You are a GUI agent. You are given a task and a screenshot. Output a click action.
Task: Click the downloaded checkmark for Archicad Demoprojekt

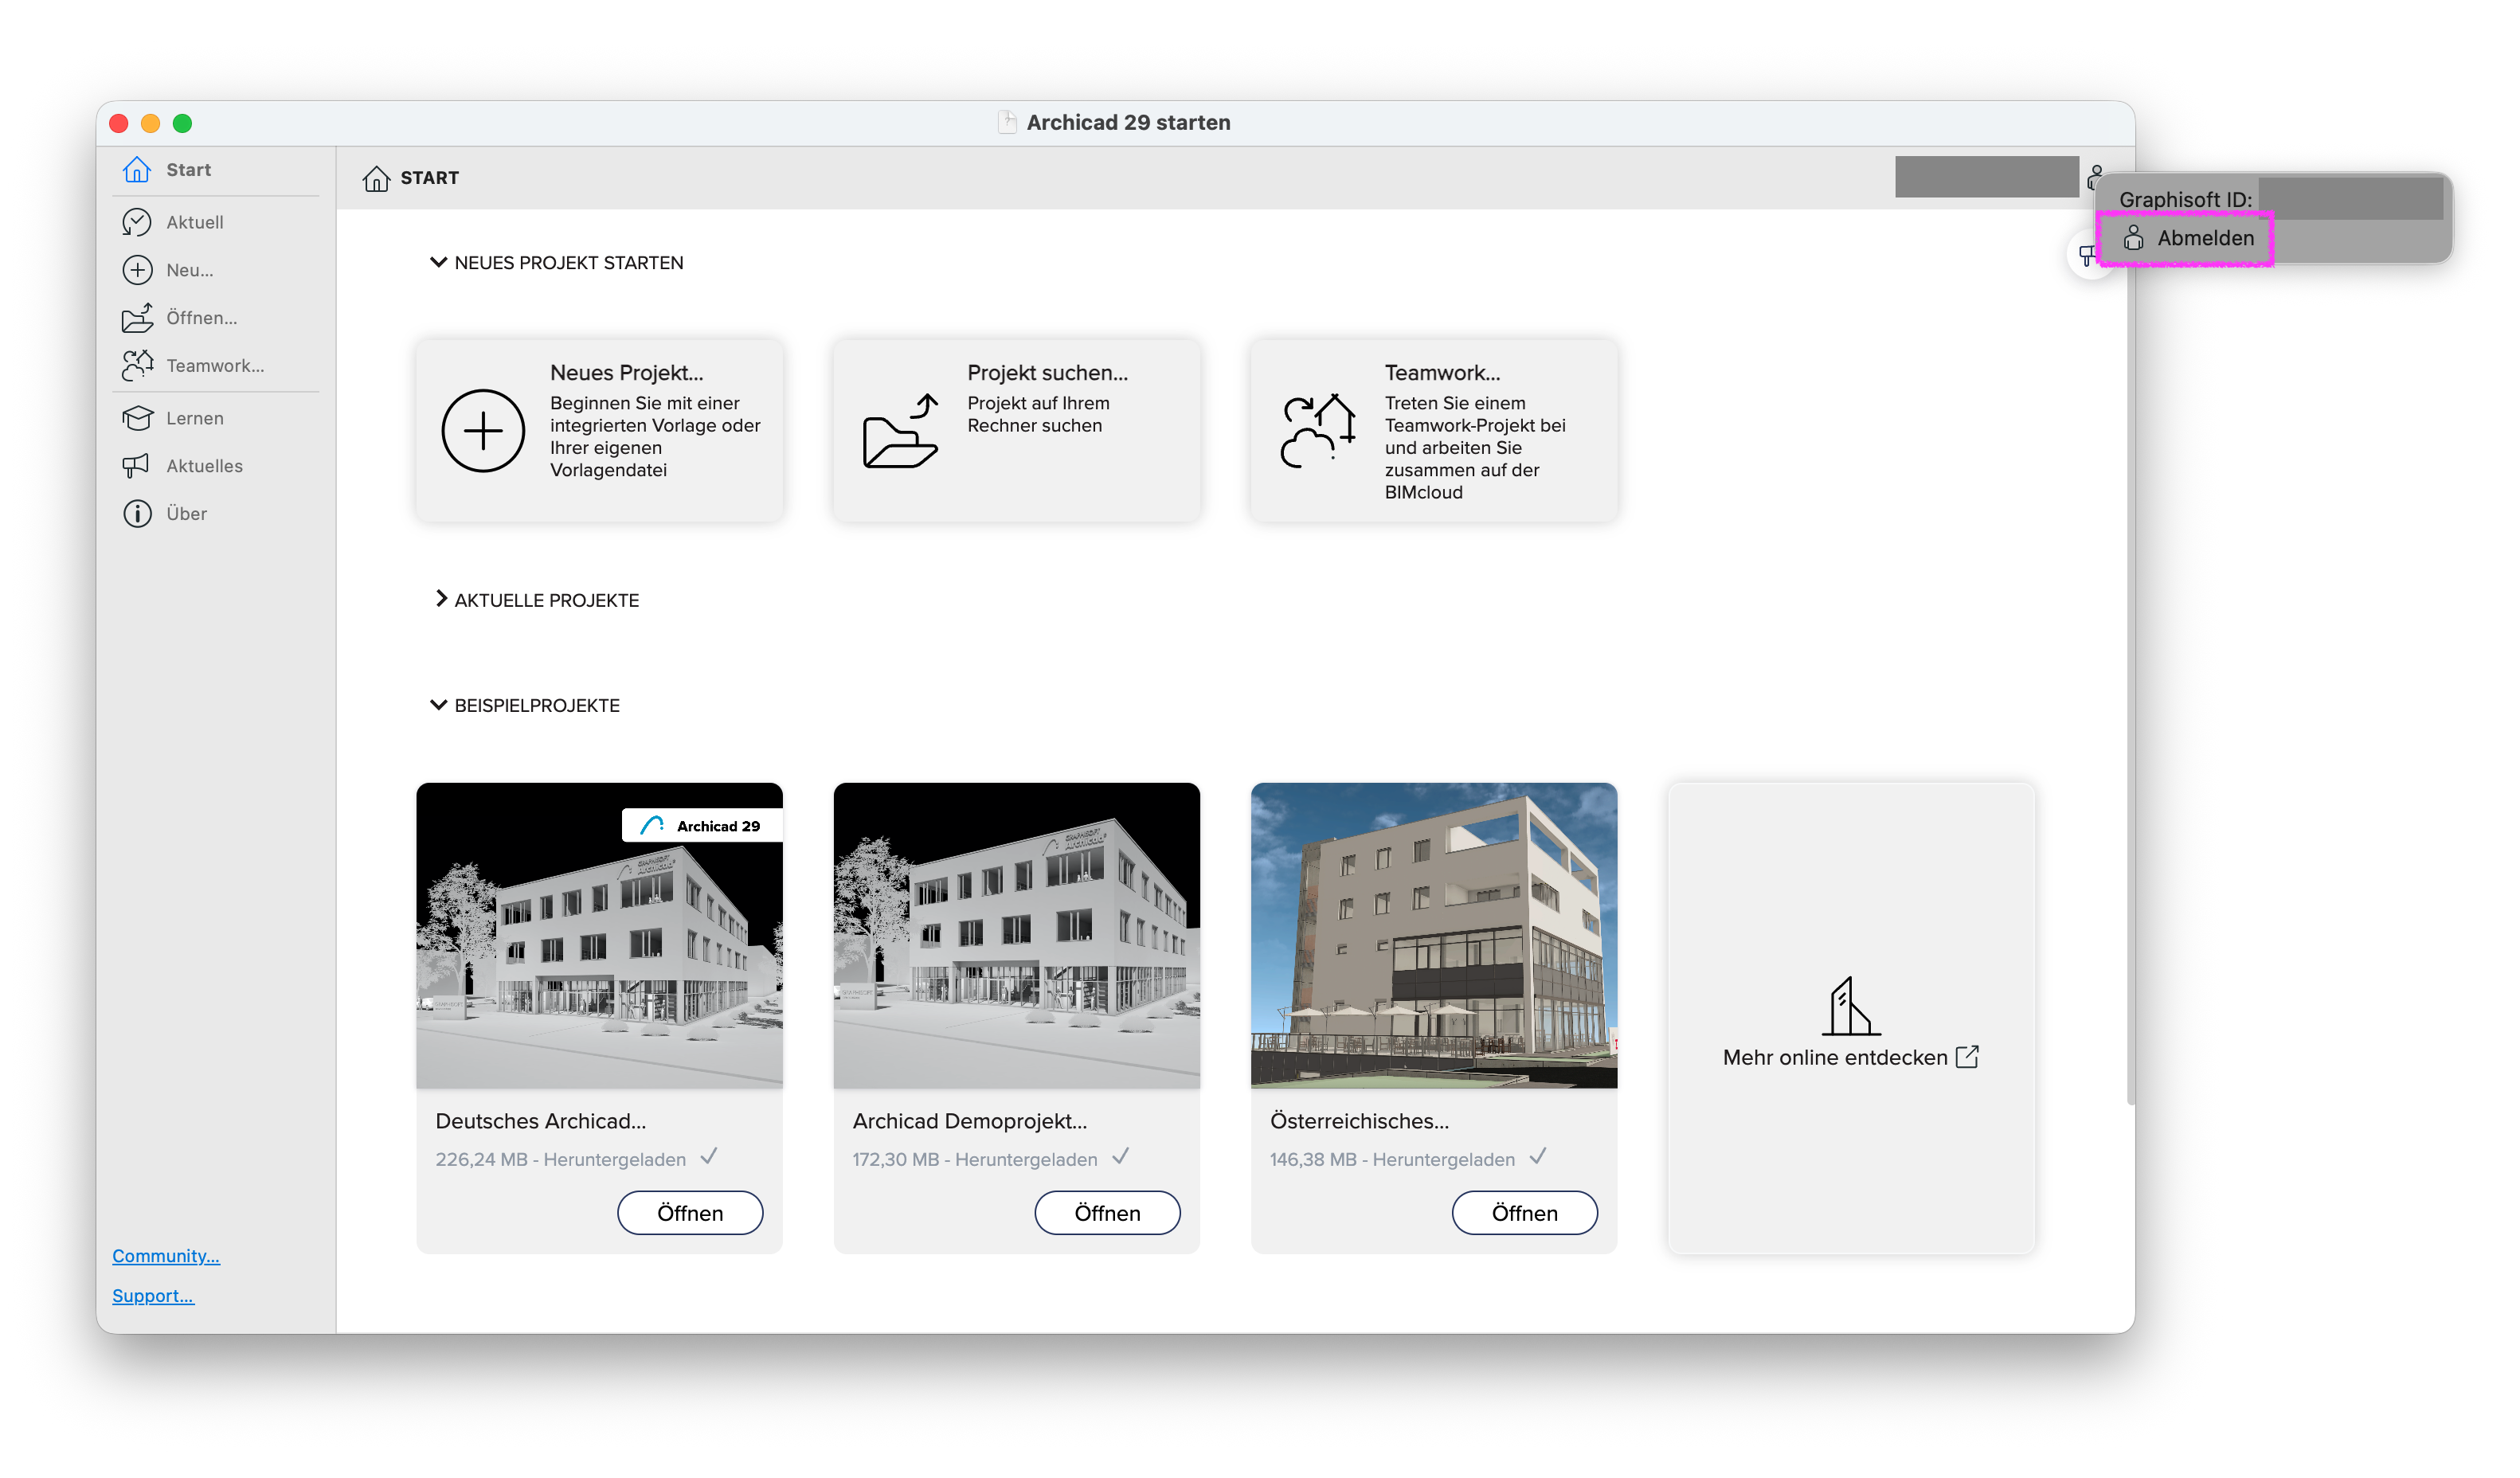[x=1121, y=1157]
